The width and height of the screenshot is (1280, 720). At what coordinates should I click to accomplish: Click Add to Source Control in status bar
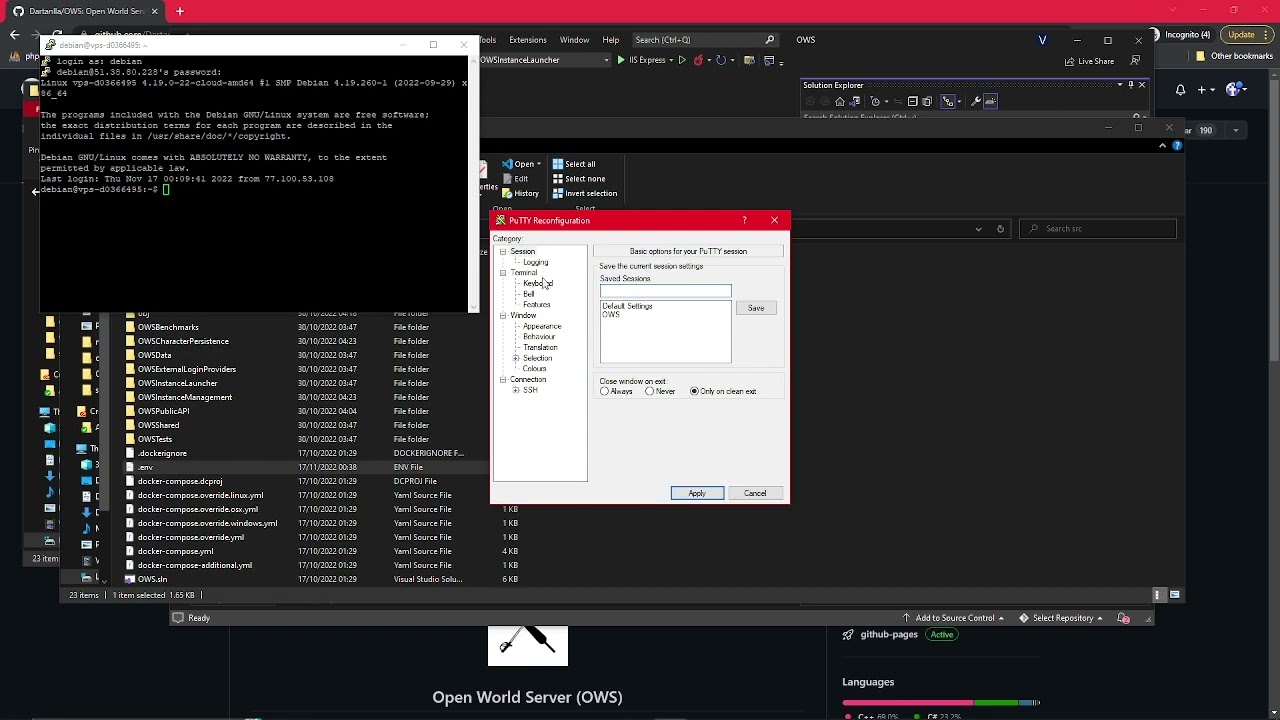pyautogui.click(x=953, y=618)
